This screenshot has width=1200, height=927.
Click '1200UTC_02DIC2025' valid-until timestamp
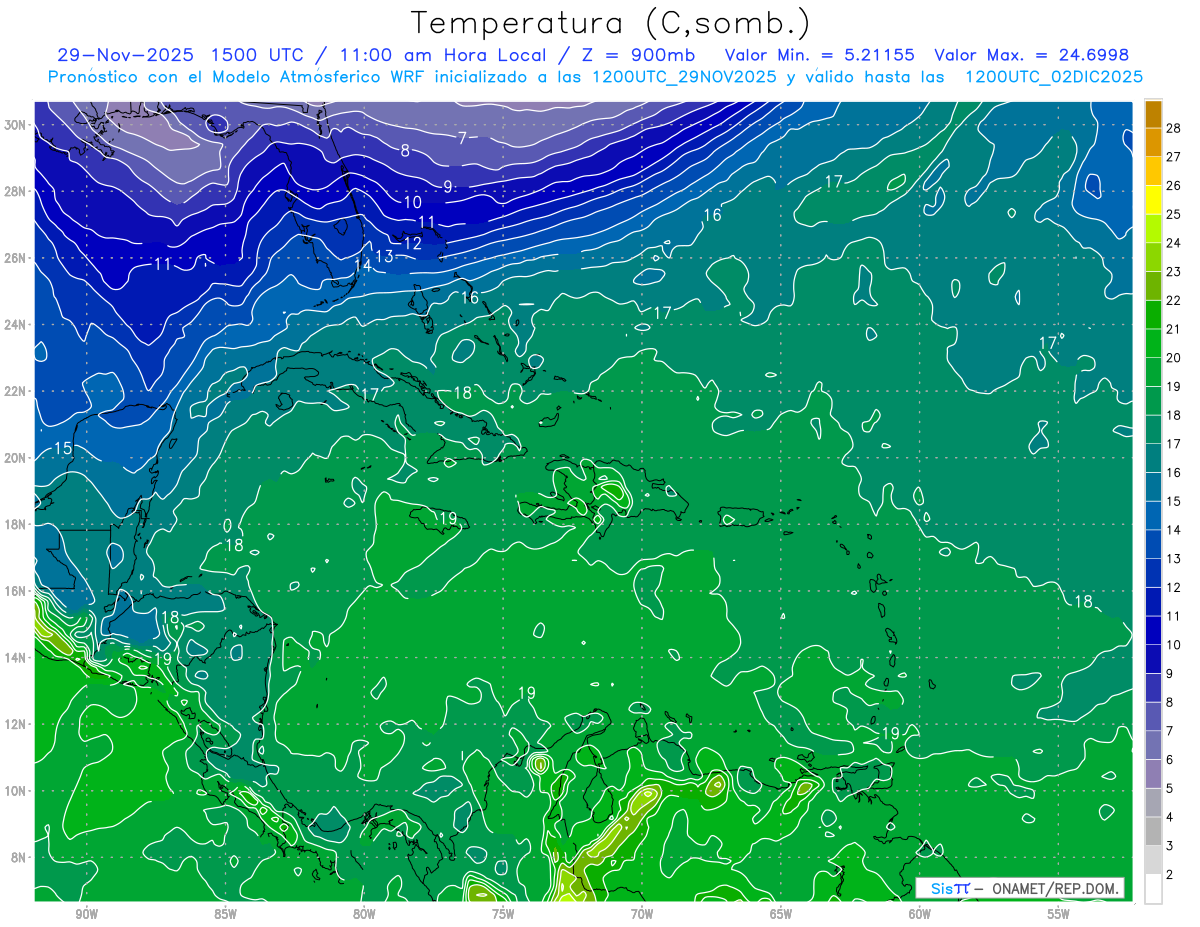click(1054, 77)
